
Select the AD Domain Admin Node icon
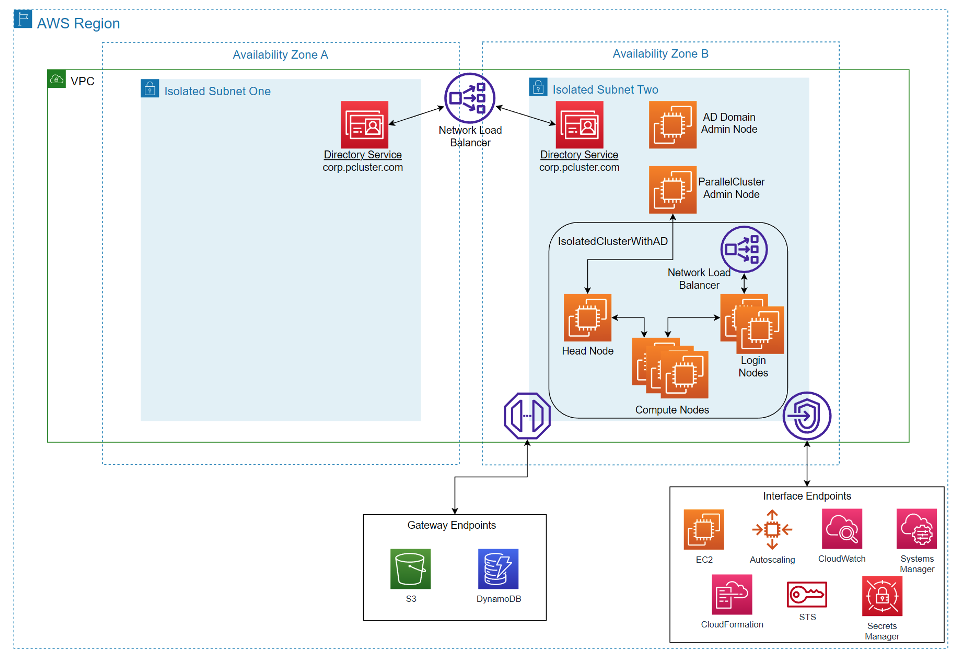[672, 124]
